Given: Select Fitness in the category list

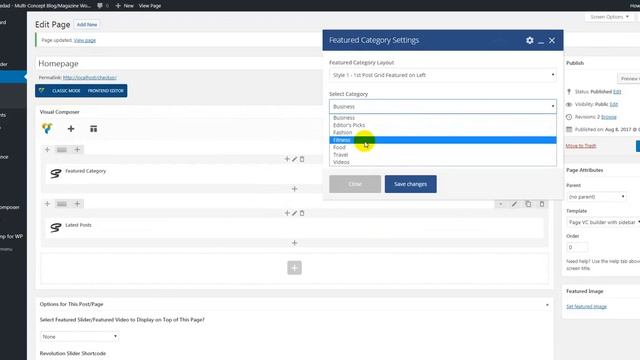Looking at the screenshot, I should click(443, 140).
